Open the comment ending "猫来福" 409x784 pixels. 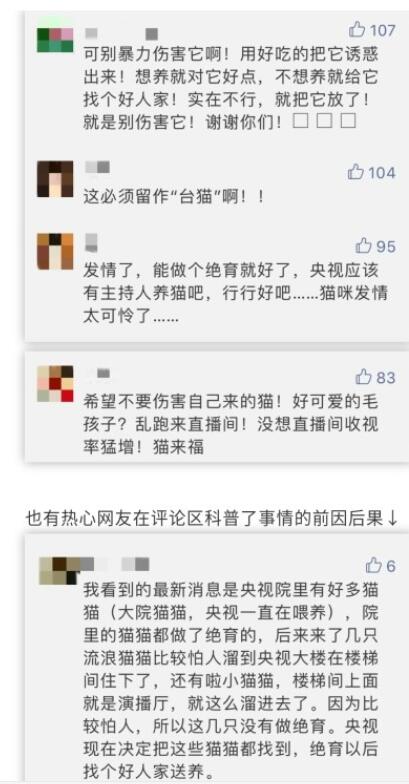(230, 424)
